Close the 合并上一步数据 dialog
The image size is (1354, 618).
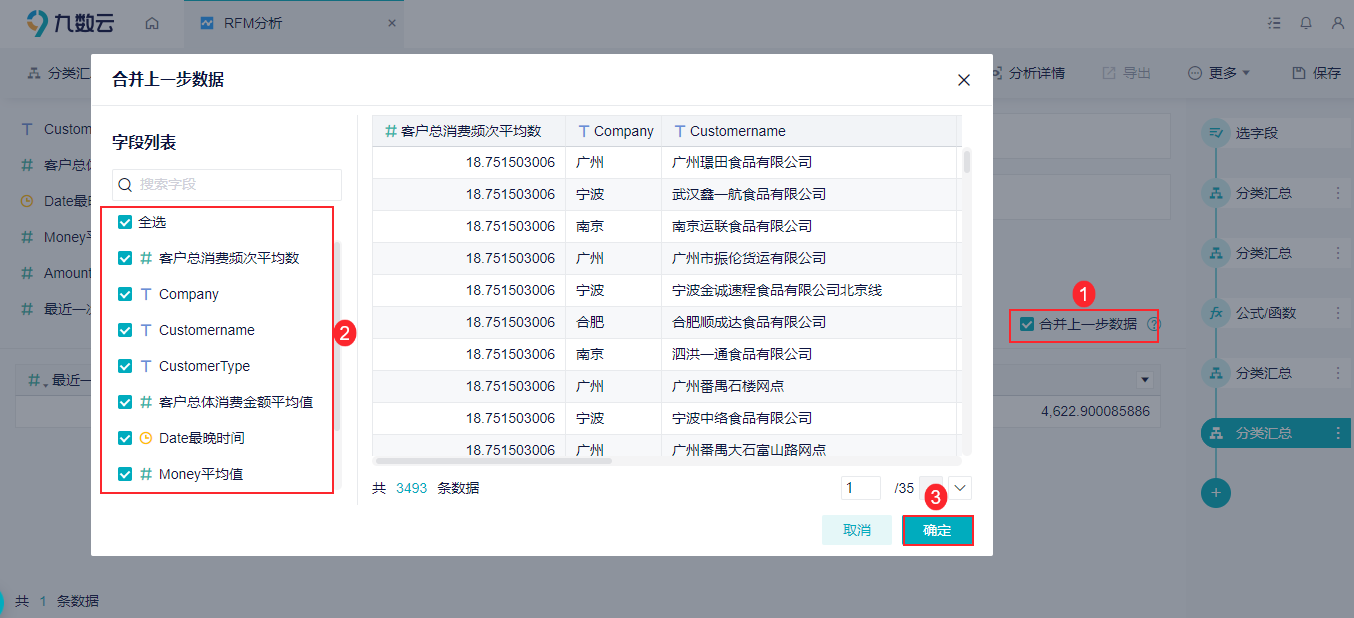tap(964, 80)
